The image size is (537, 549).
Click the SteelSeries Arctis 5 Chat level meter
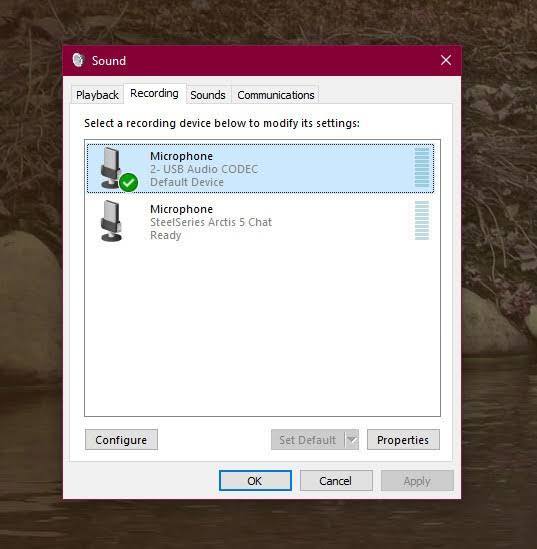tap(421, 221)
